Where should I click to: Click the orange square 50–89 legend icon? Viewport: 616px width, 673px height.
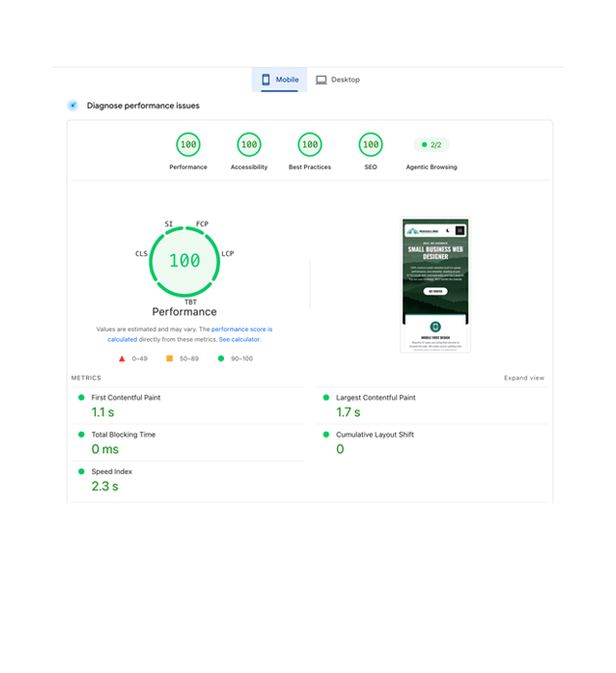170,358
